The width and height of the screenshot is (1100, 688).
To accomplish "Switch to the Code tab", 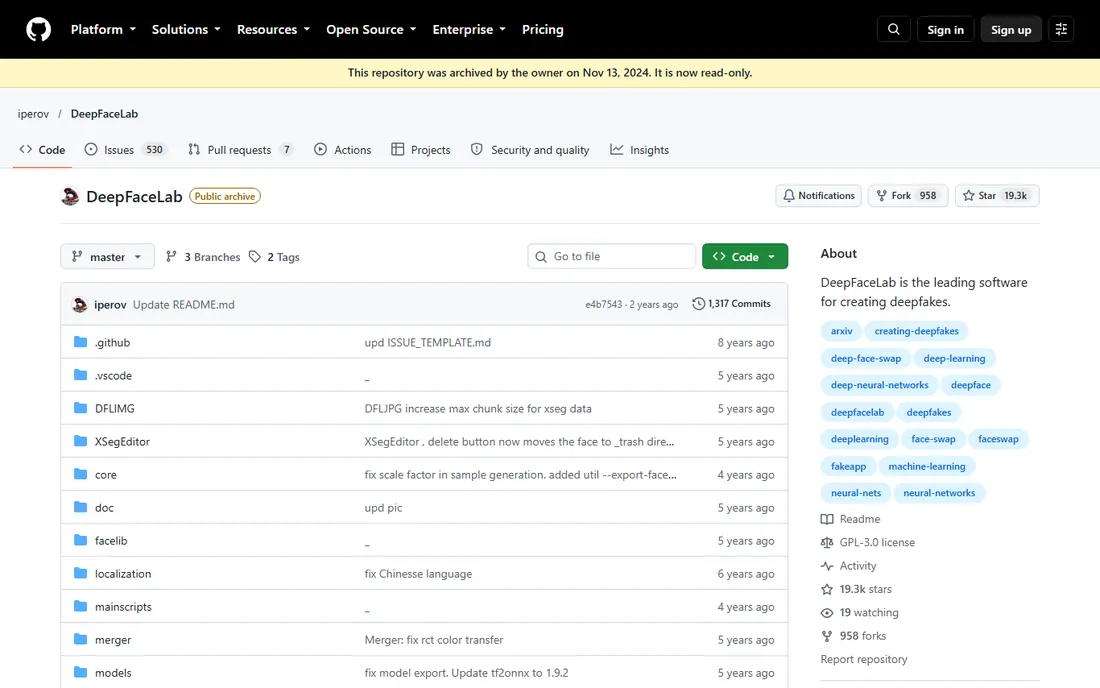I will [42, 150].
